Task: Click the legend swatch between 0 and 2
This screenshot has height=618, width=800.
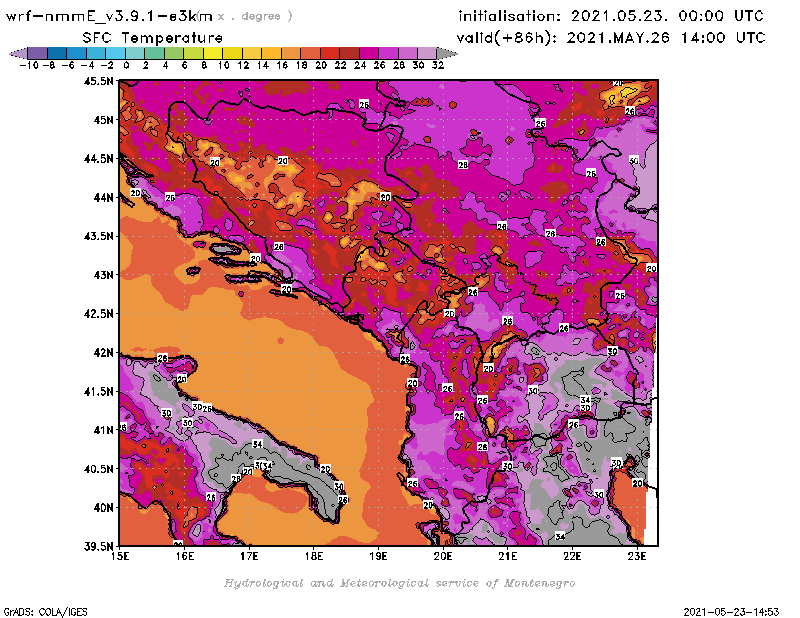Action: pyautogui.click(x=135, y=53)
